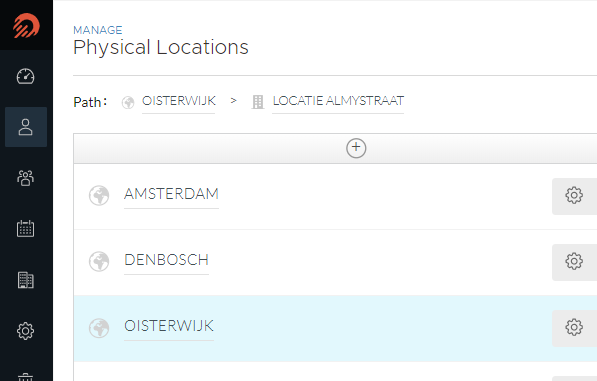Open AMSTERDAM location link
This screenshot has height=381, width=597.
[x=171, y=194]
